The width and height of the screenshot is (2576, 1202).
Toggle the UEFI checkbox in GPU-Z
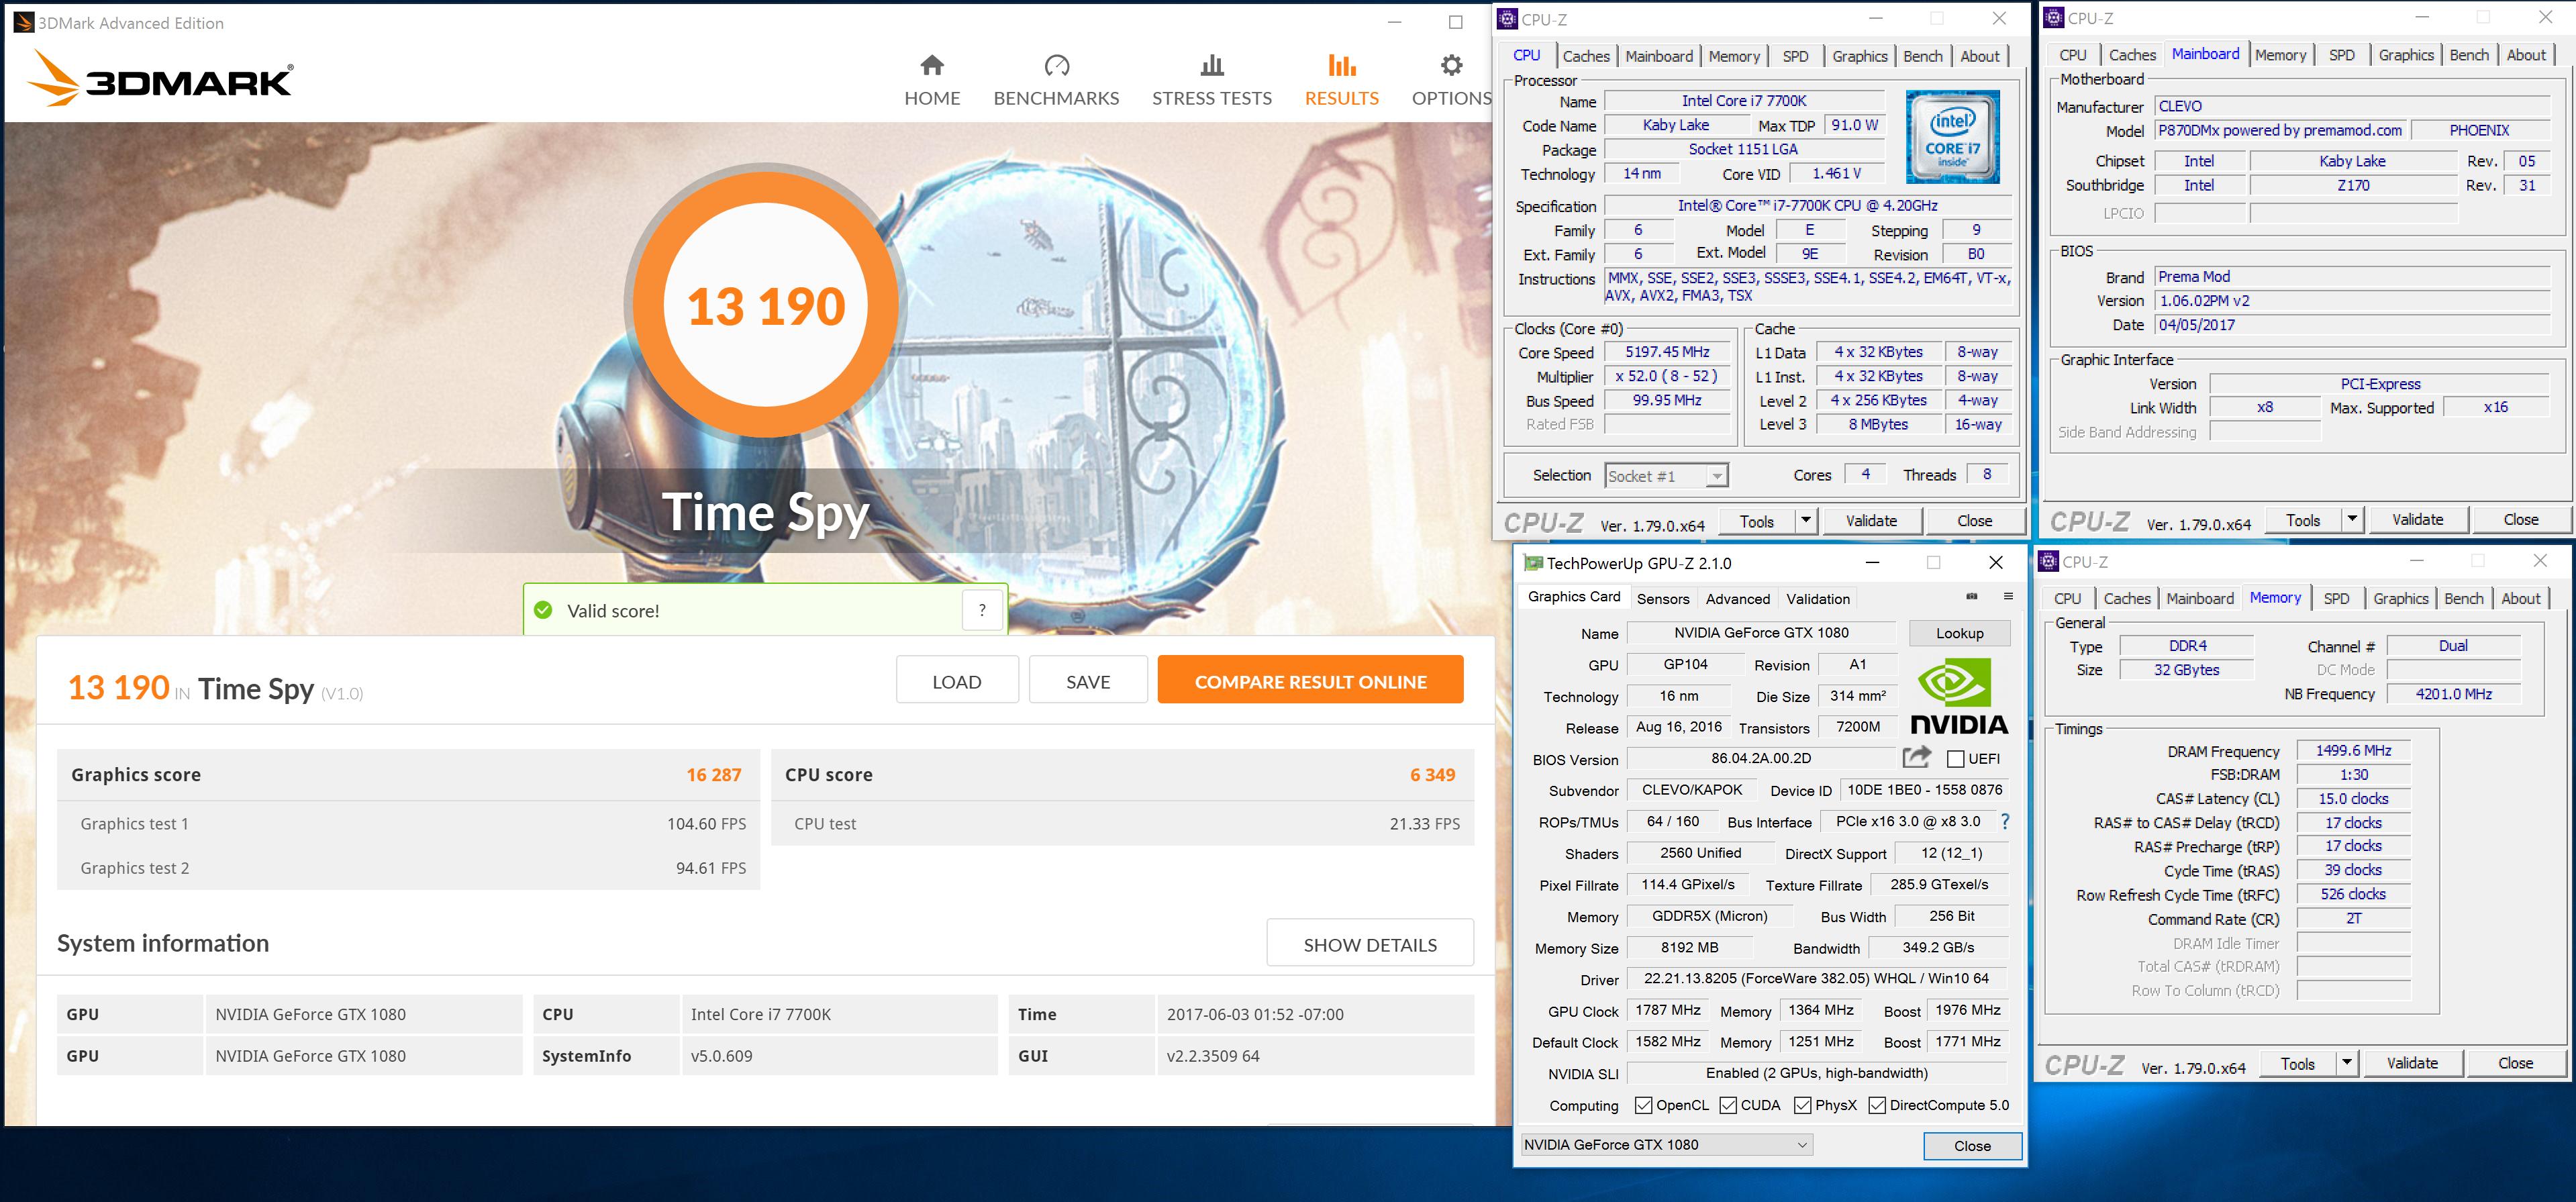tap(1956, 759)
